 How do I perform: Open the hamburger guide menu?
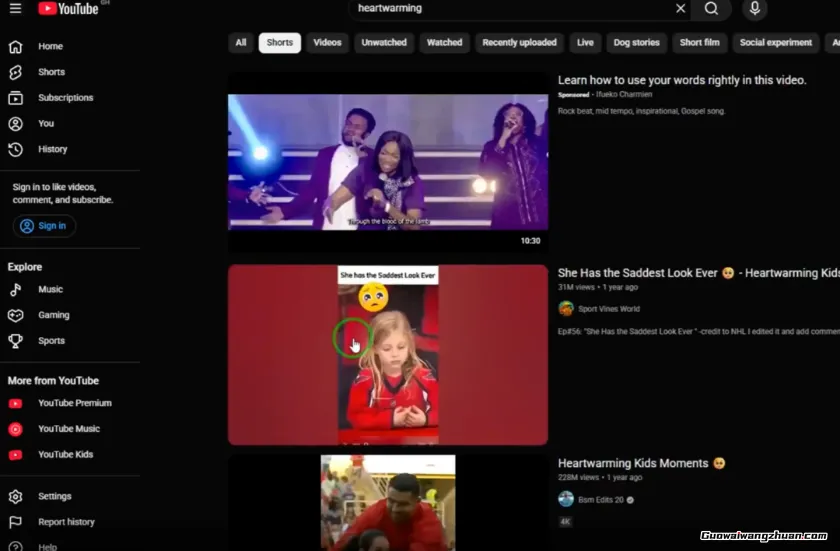coord(15,8)
